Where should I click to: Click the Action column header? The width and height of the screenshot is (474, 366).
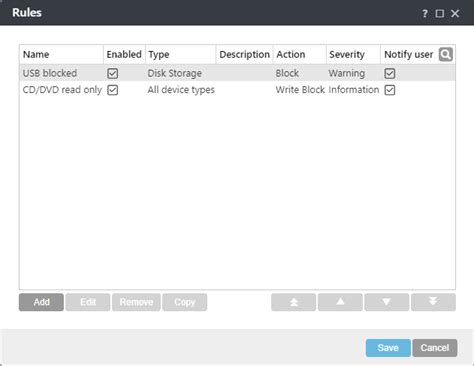tap(300, 54)
